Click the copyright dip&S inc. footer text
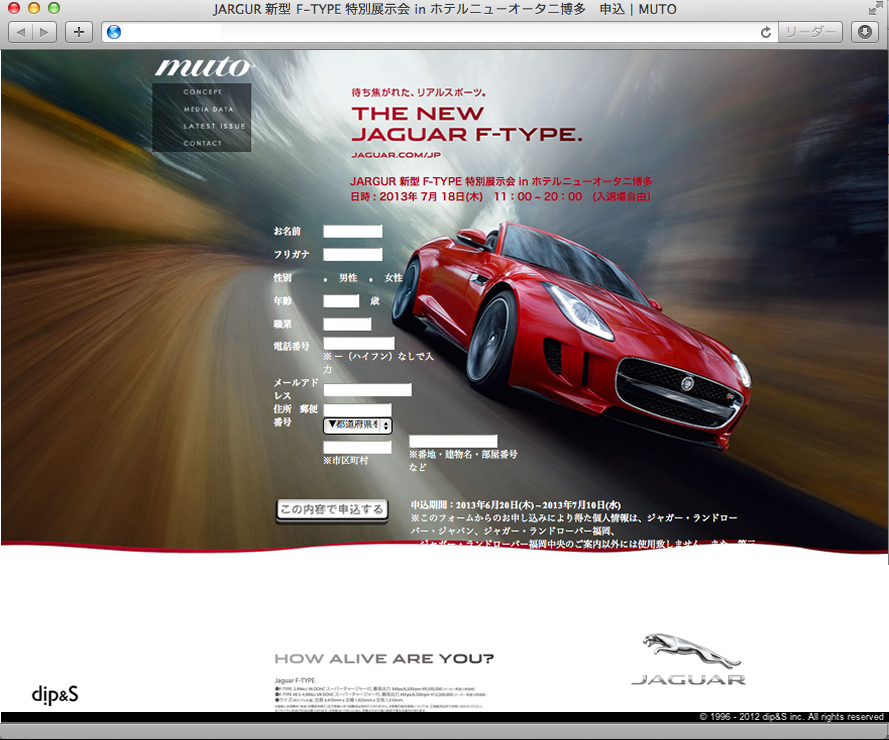Screen dimensions: 889x740 791,717
